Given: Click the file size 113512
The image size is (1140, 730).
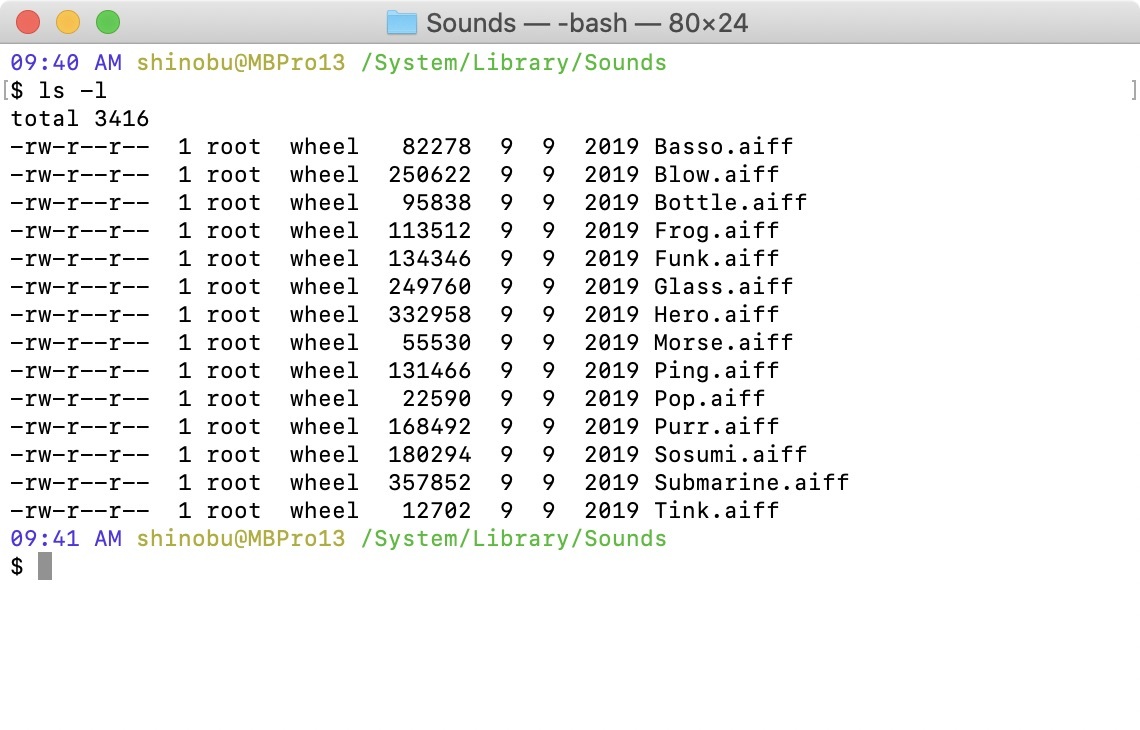Looking at the screenshot, I should [430, 230].
